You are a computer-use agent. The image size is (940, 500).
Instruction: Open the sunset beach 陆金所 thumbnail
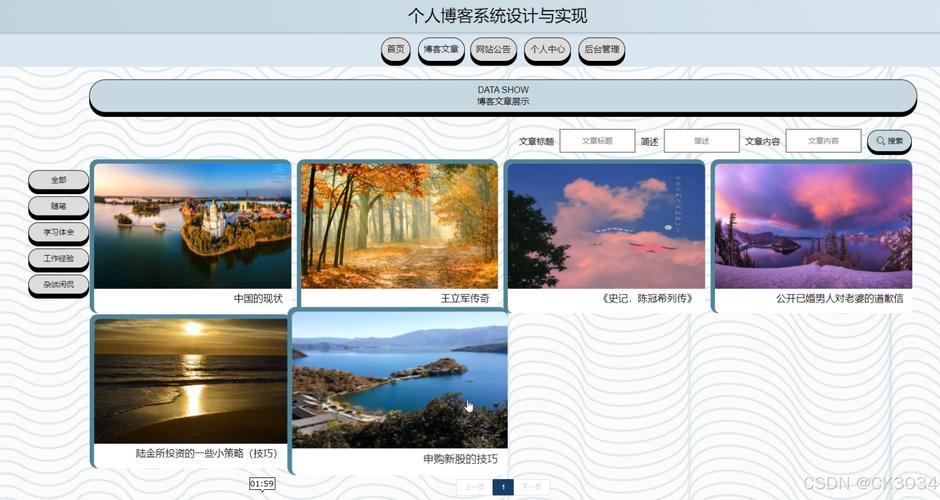pyautogui.click(x=191, y=381)
